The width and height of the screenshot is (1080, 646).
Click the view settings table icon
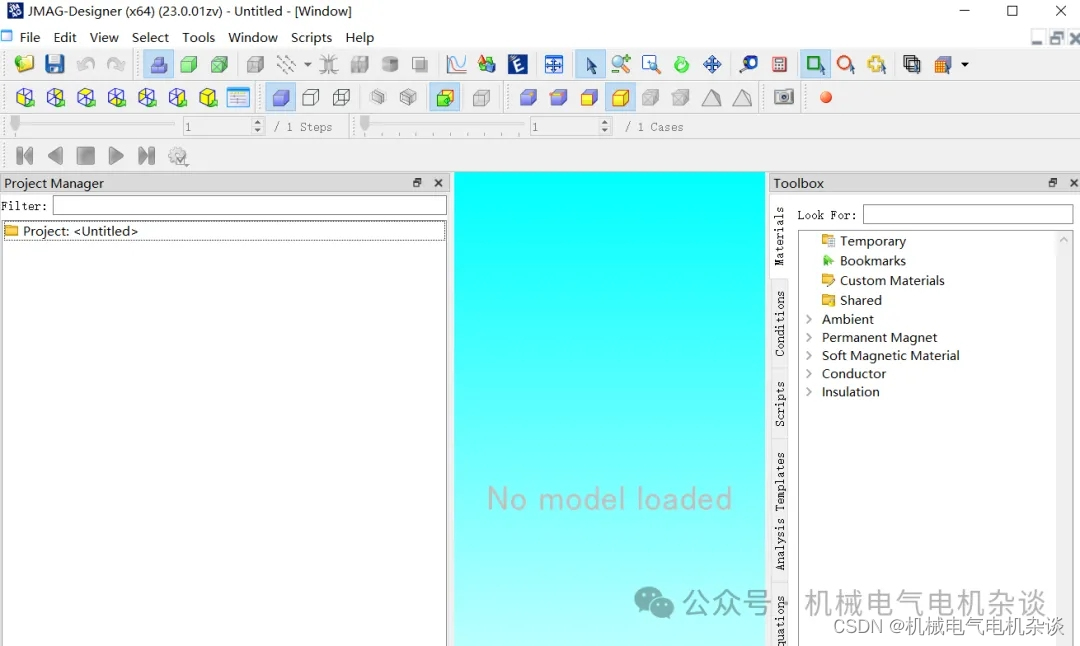tap(238, 98)
